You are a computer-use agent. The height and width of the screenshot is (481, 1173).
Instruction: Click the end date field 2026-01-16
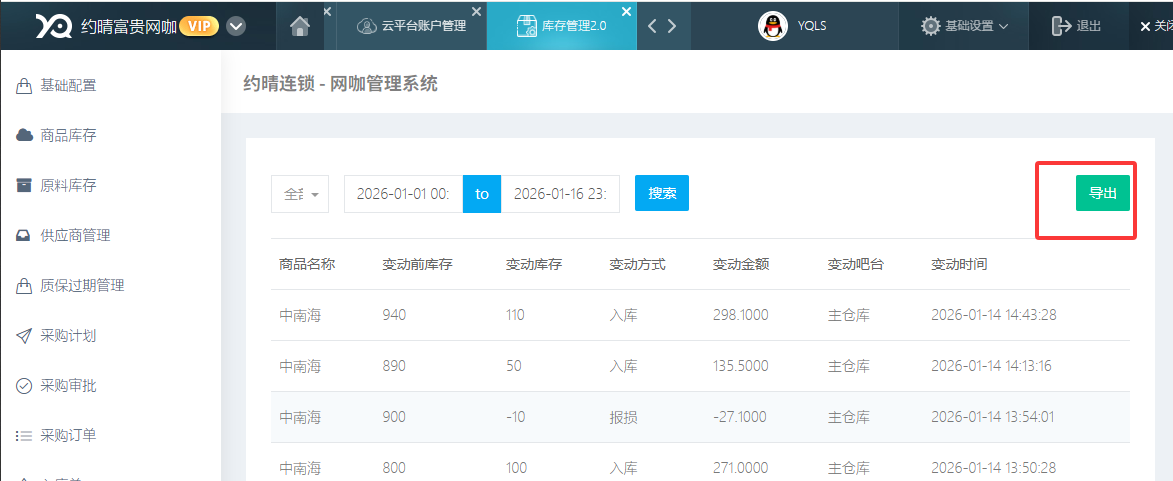point(560,194)
